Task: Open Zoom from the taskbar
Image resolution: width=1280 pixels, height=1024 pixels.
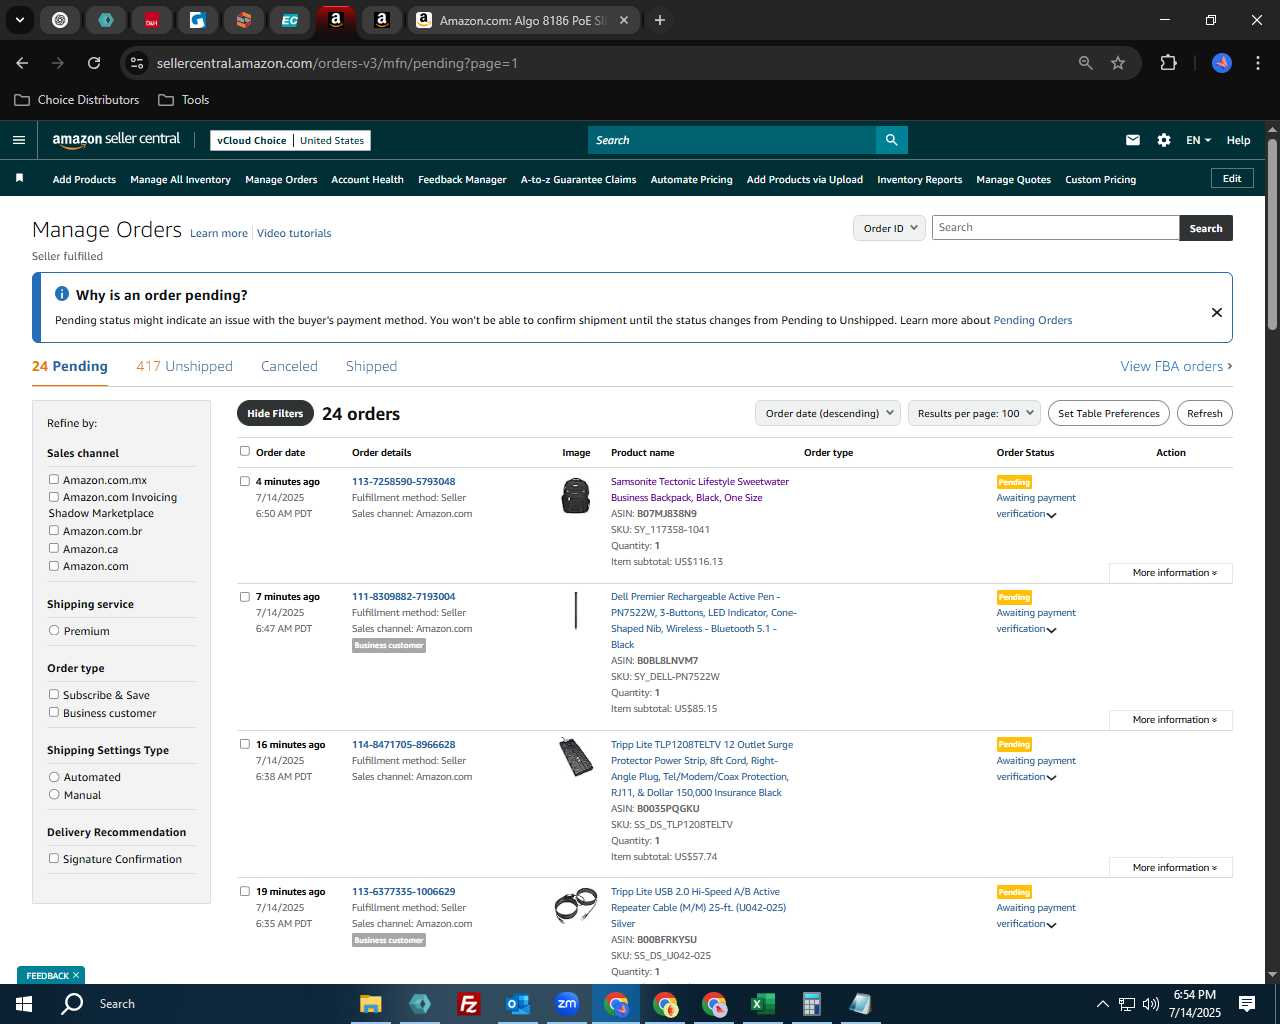Action: [567, 1004]
